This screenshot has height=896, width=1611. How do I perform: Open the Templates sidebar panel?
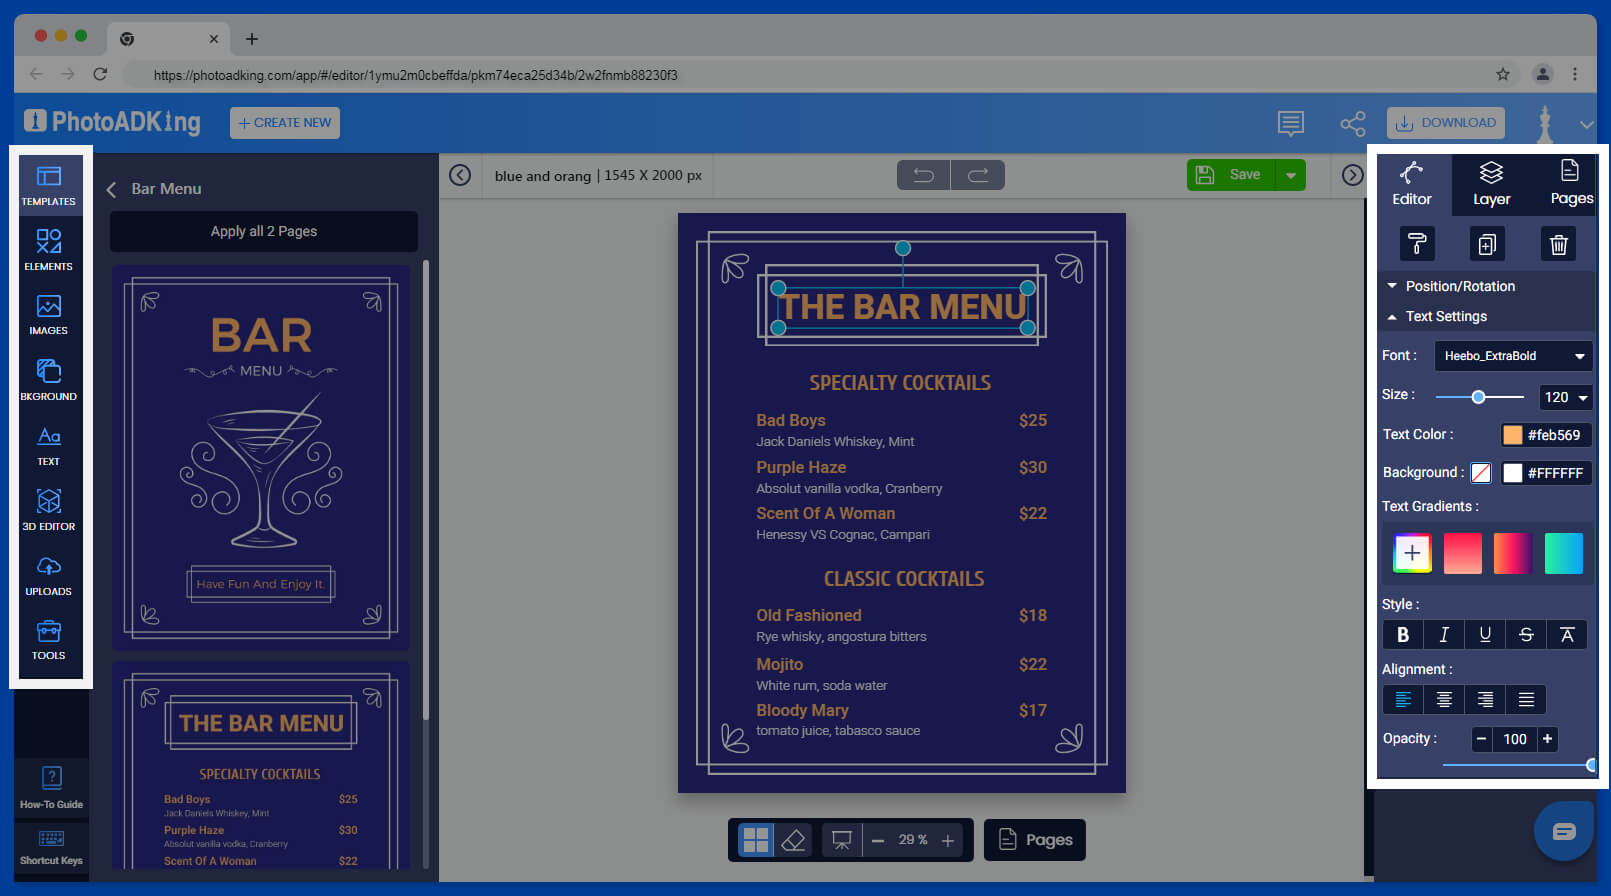click(x=49, y=186)
